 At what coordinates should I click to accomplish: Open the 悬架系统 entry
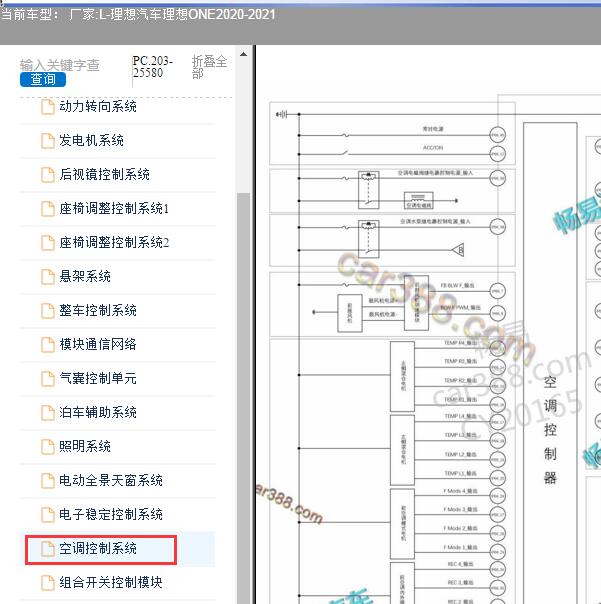coord(85,276)
